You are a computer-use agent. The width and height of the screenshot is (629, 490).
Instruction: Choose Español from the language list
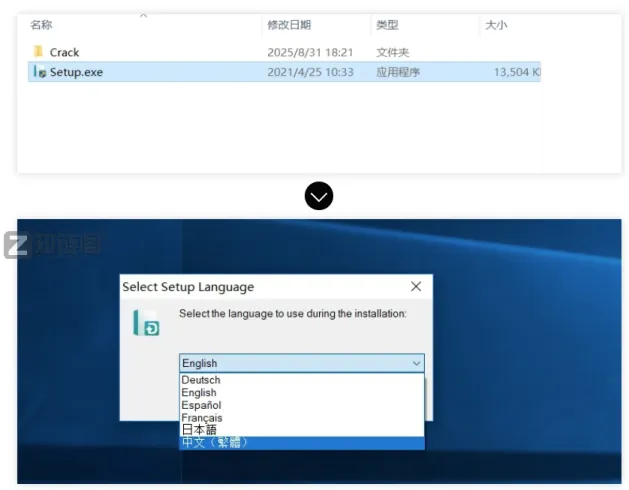[x=302, y=405]
